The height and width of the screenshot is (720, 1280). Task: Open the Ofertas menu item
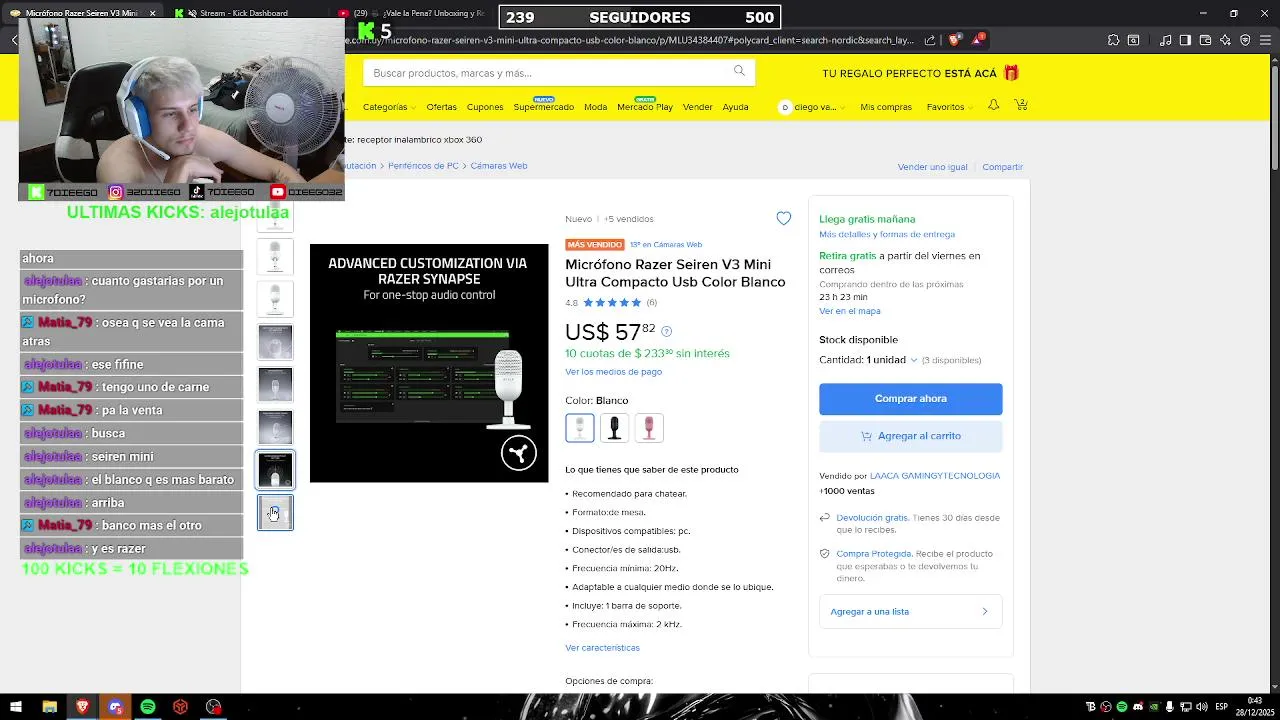click(x=441, y=107)
